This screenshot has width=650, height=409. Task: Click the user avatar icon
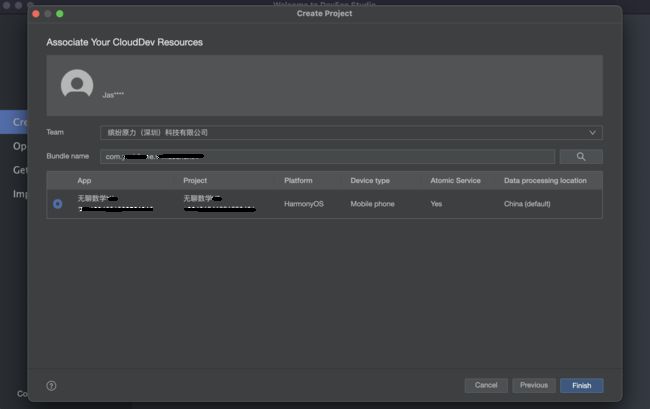pyautogui.click(x=77, y=84)
